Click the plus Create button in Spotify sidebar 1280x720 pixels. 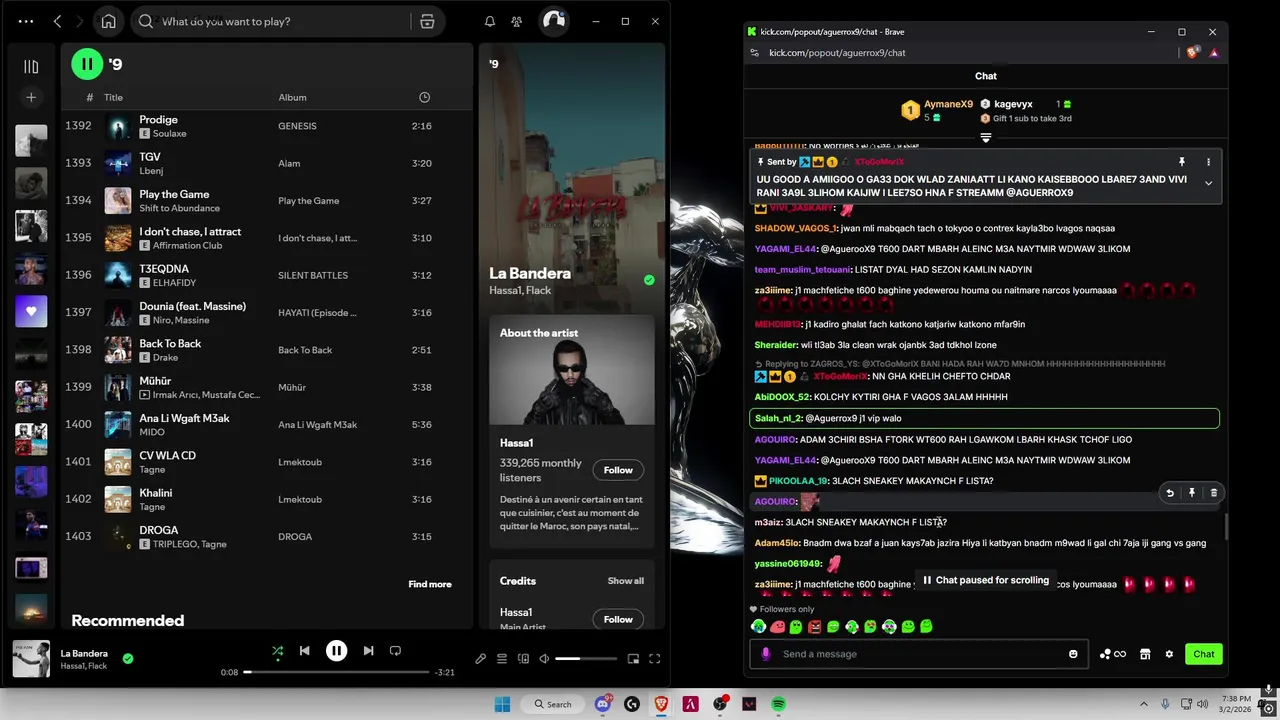[31, 97]
